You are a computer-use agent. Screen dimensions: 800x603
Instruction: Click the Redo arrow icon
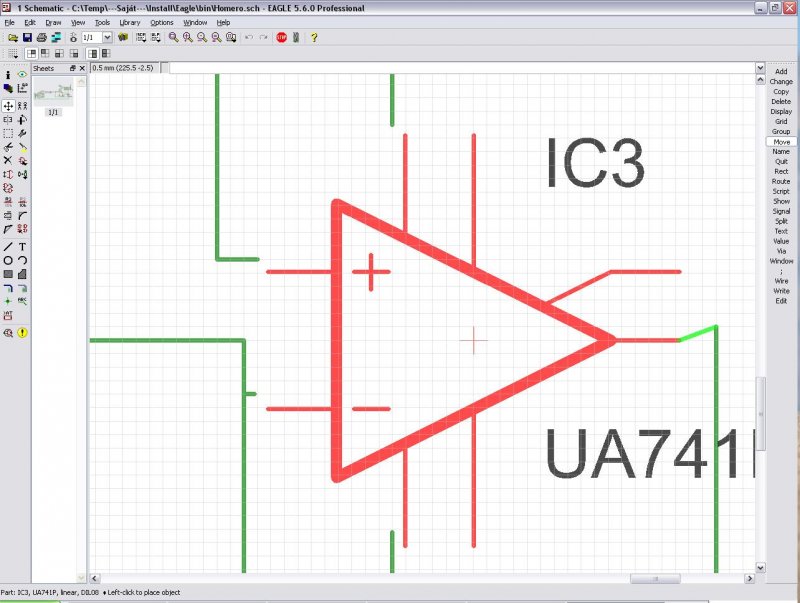click(x=263, y=37)
